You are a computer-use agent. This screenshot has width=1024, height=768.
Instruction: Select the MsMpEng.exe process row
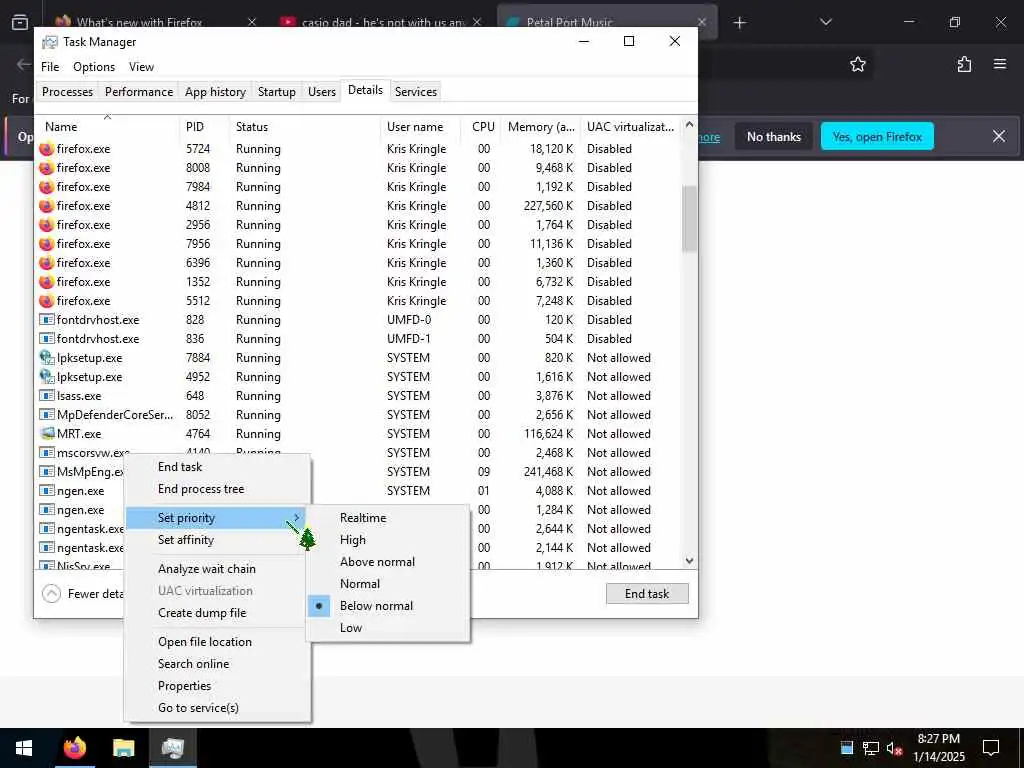(360, 472)
